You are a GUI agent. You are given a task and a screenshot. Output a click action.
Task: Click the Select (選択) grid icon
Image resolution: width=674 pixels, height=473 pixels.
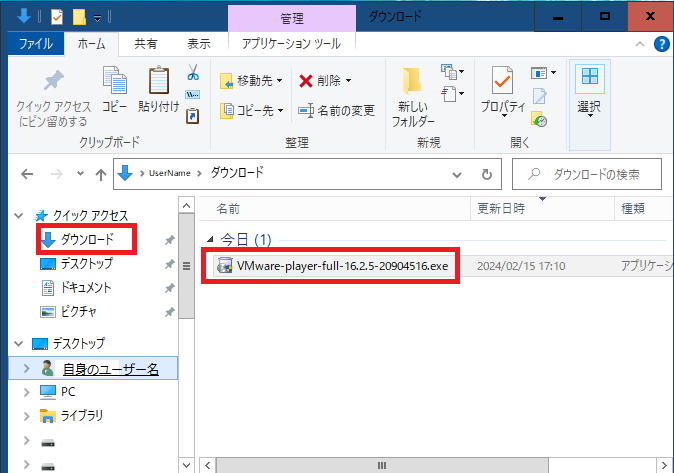point(589,78)
